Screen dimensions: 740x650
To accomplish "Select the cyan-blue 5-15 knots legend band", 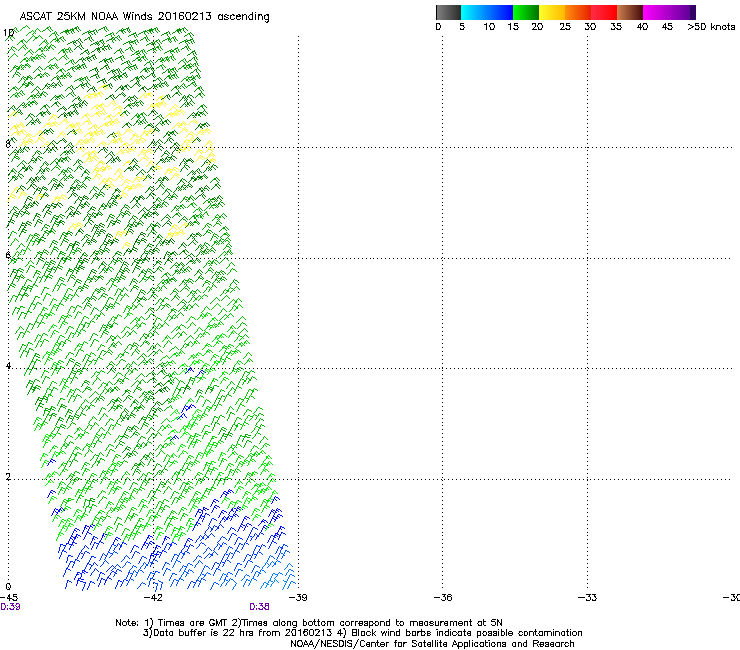I will [x=487, y=12].
